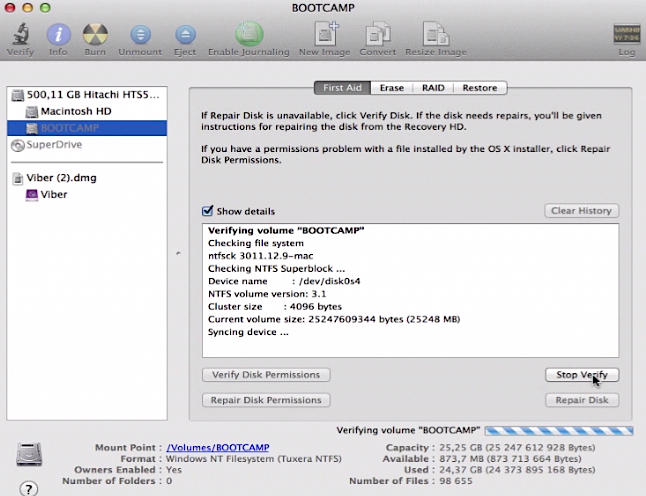This screenshot has width=646, height=496.
Task: Click the Used value 24,37 GB
Action: click(x=517, y=470)
